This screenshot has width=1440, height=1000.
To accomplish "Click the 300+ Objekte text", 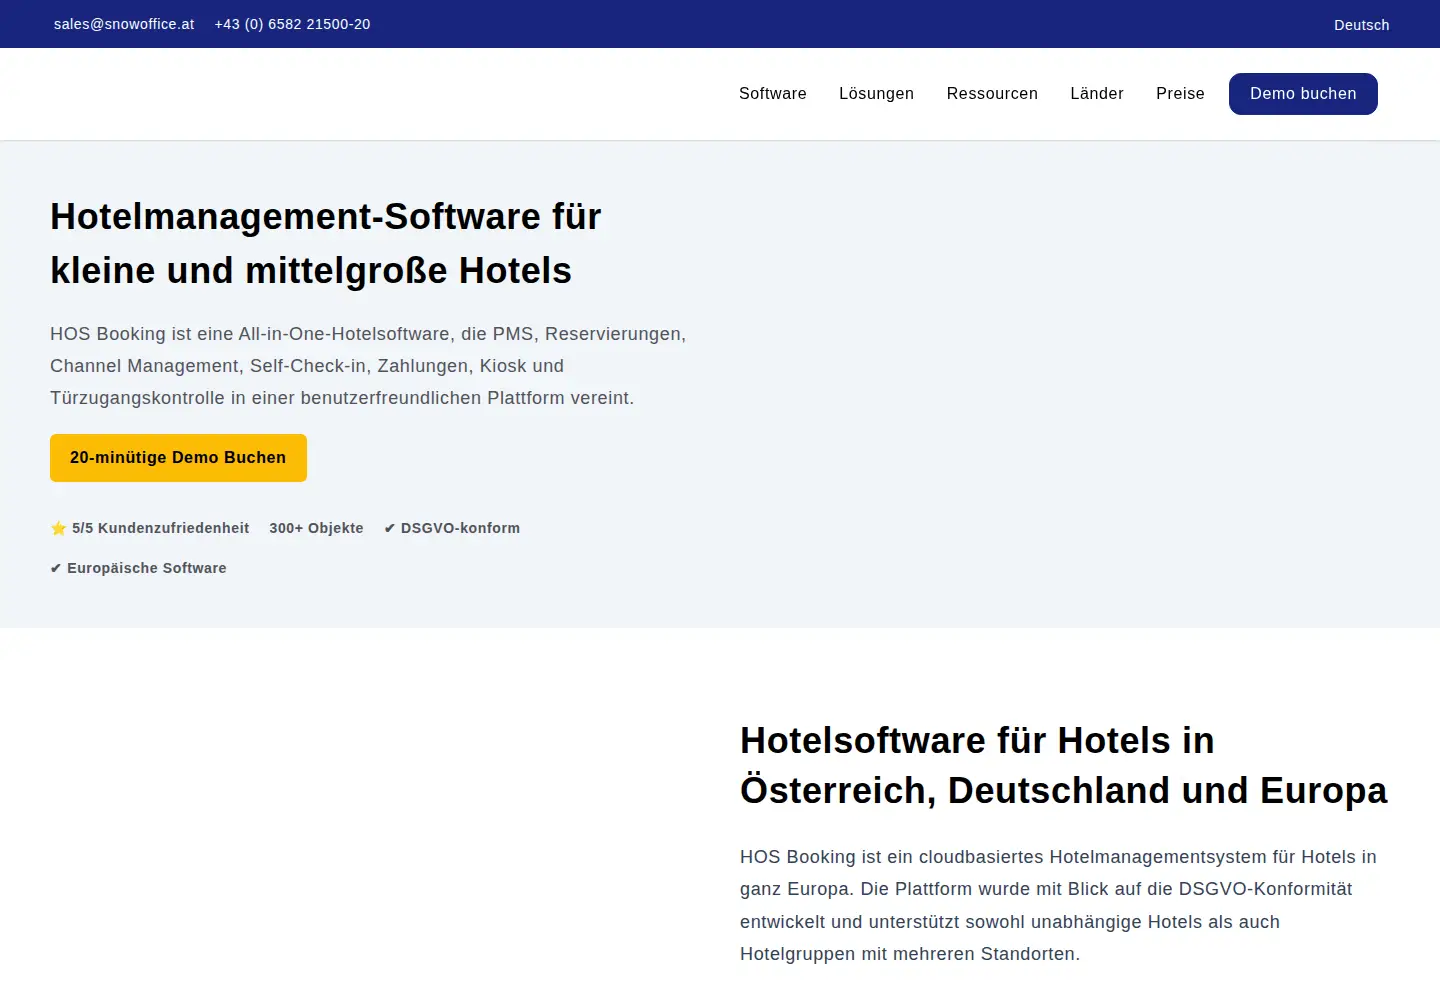I will pyautogui.click(x=316, y=528).
